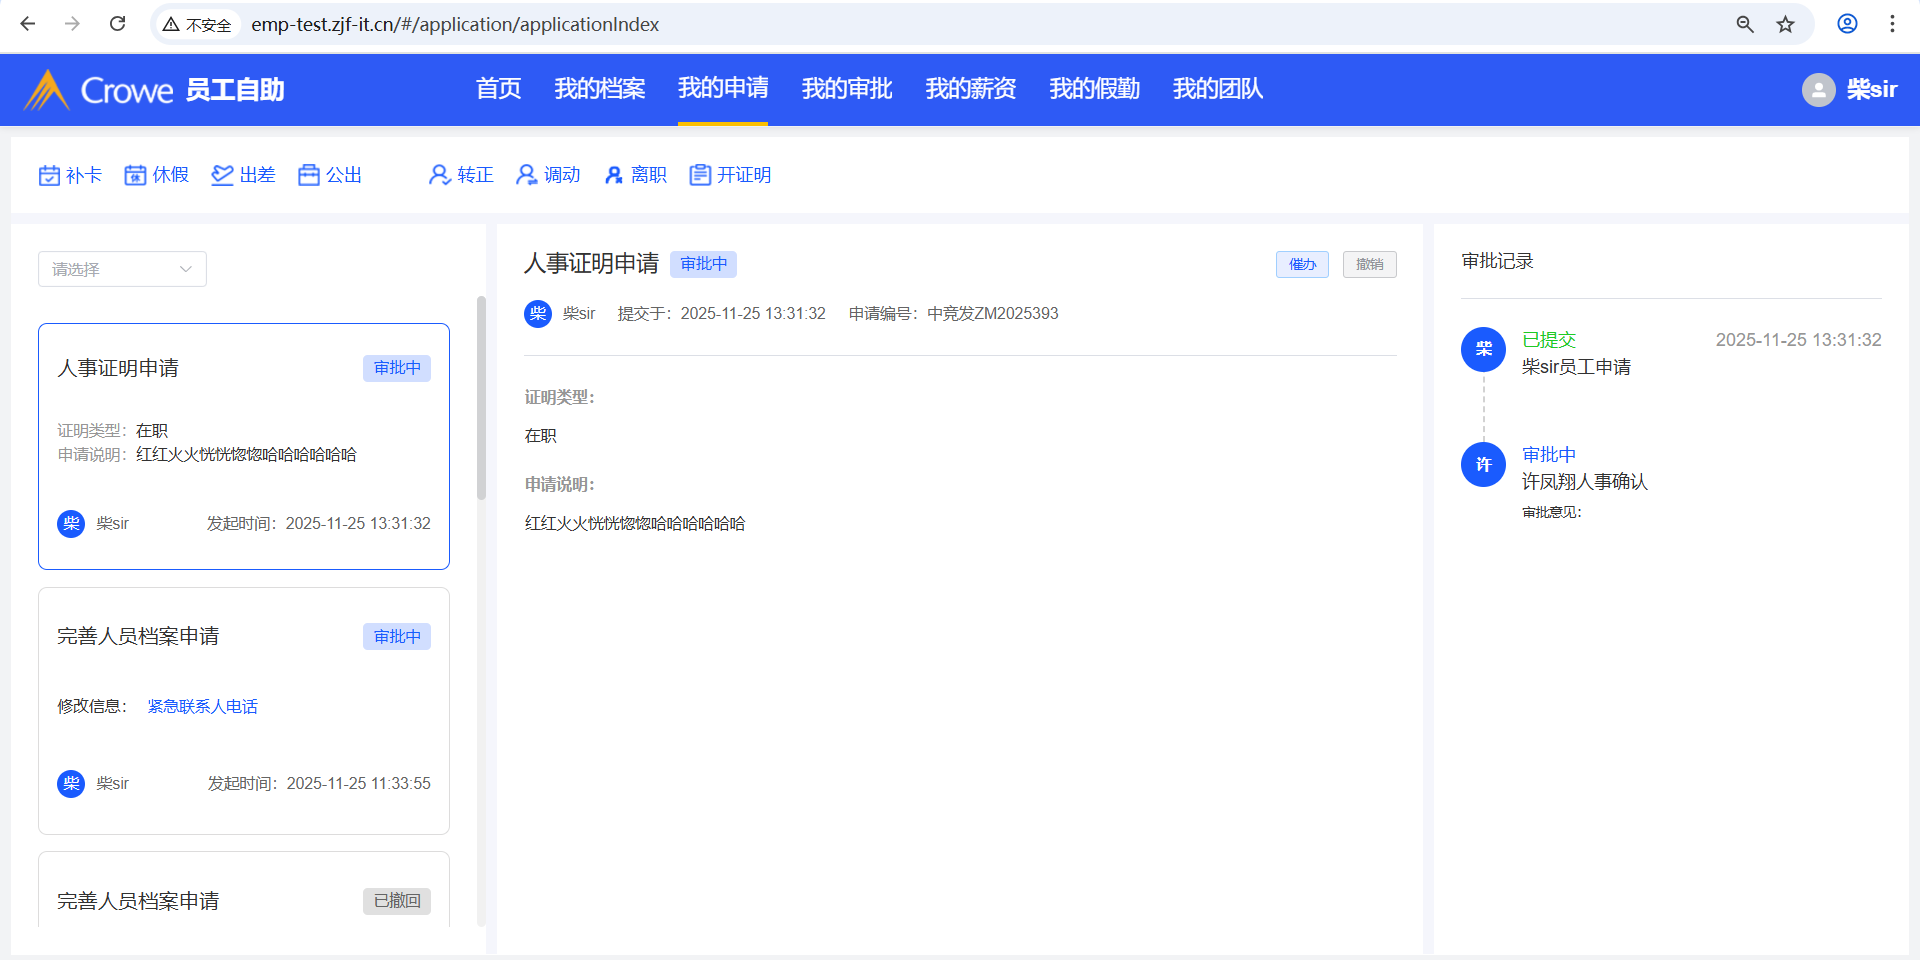Screen dimensions: 1920x960
Task: Open the browser three-dot menu
Action: [x=1892, y=24]
